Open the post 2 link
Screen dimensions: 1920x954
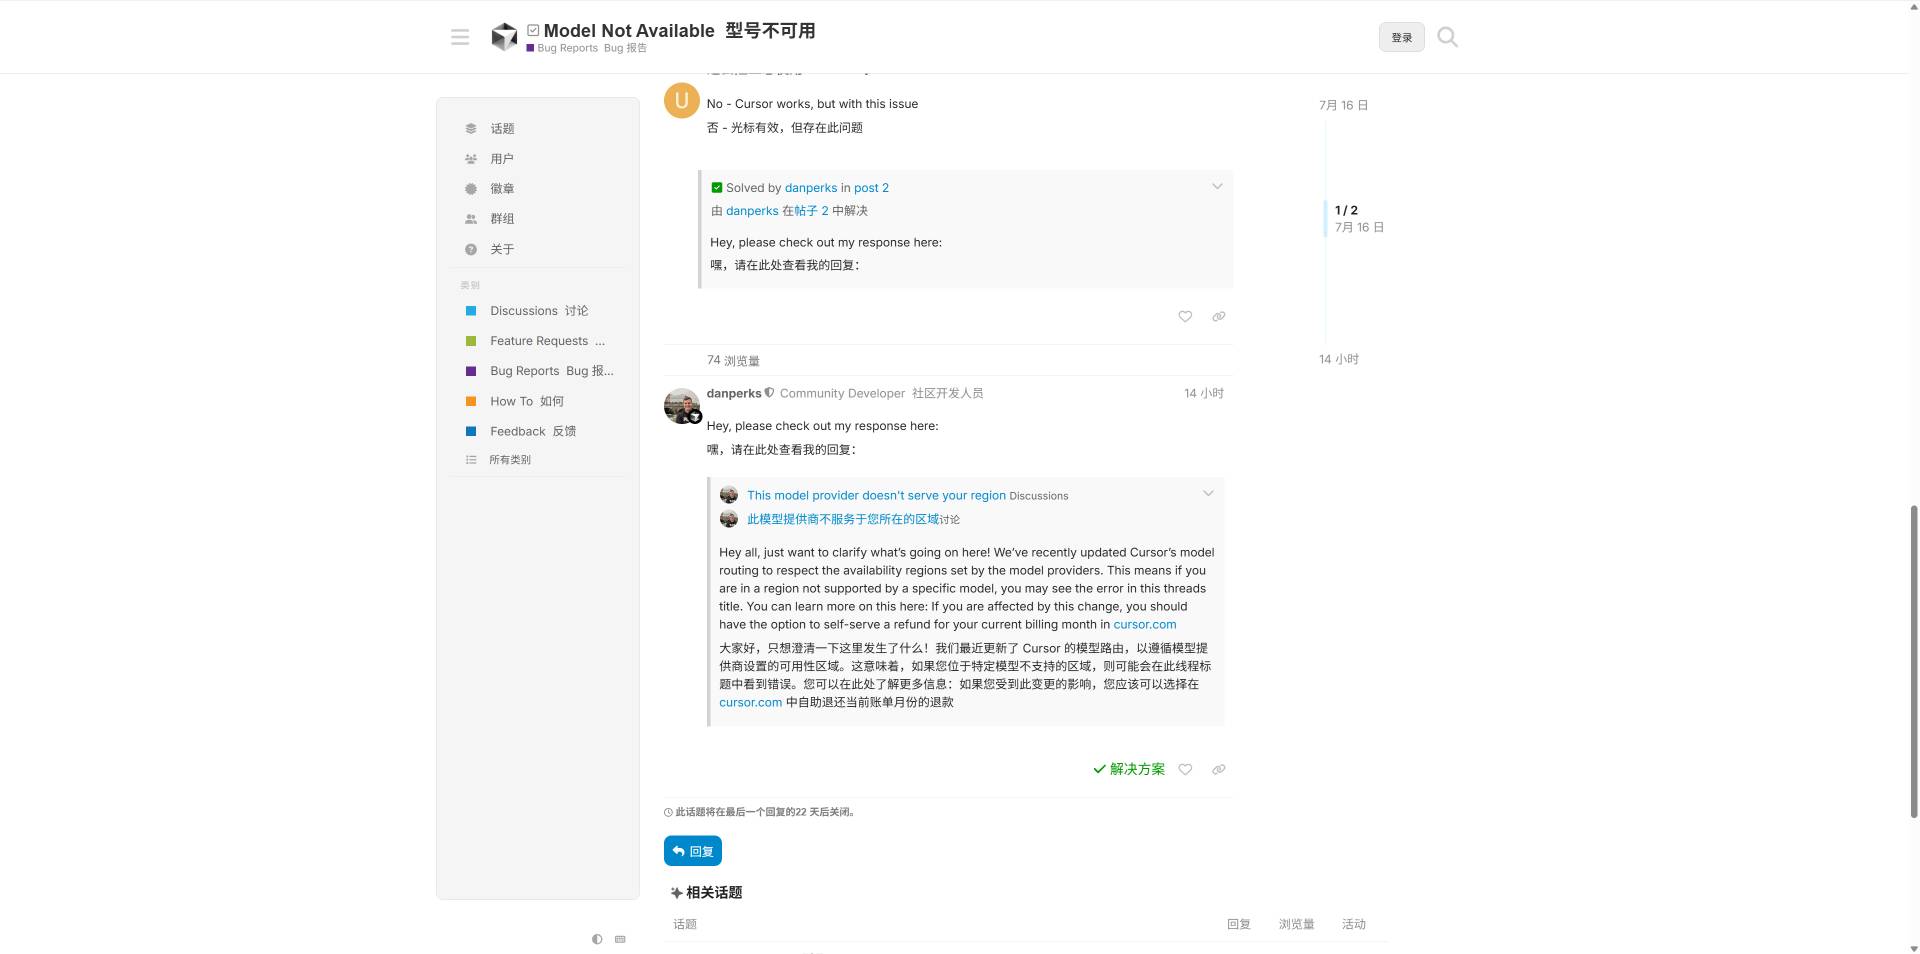click(871, 187)
